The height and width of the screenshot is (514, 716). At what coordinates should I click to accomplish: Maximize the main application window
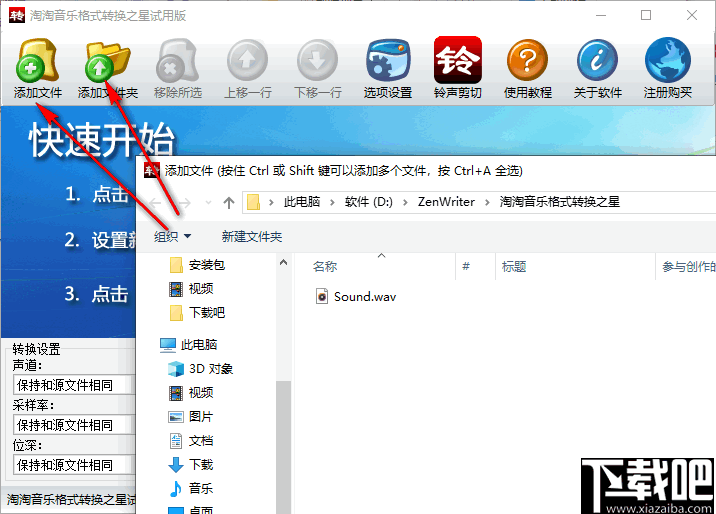(x=646, y=16)
